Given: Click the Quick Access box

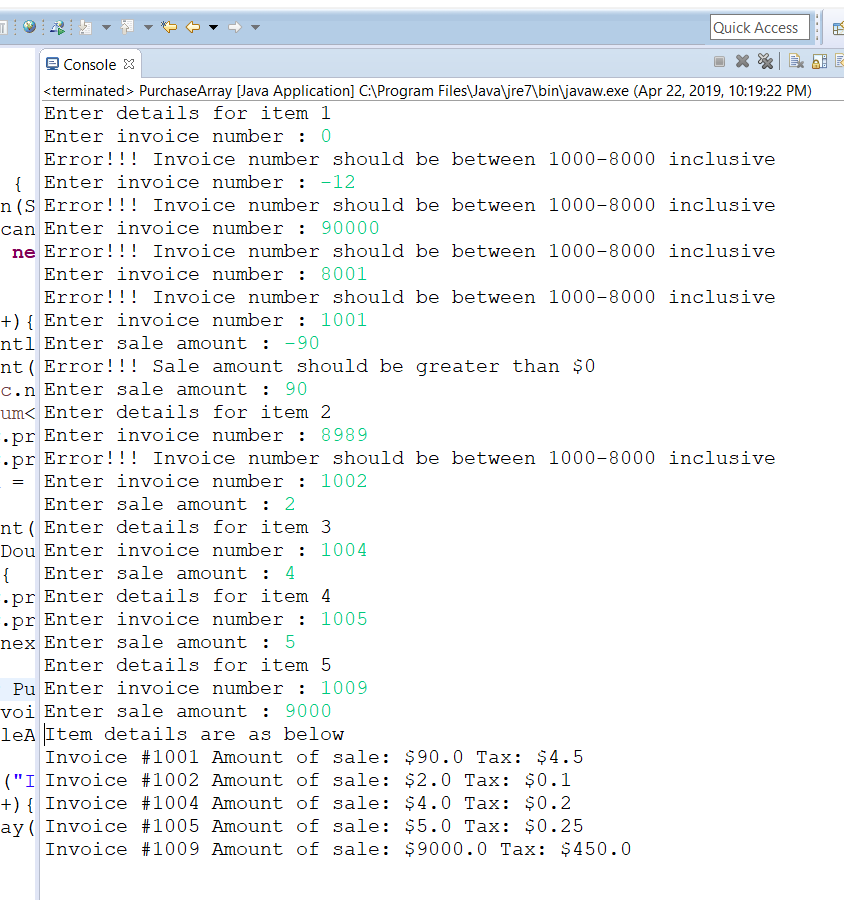Looking at the screenshot, I should (759, 27).
